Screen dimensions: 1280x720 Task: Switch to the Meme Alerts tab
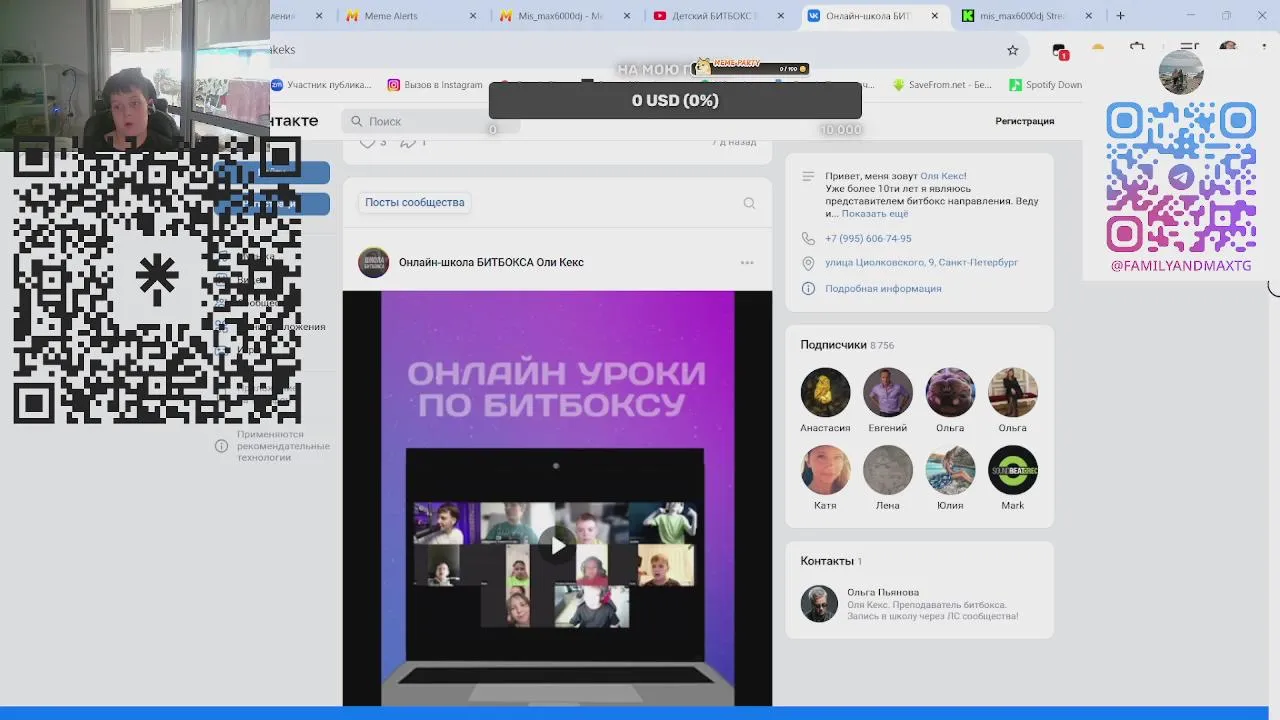click(x=411, y=16)
